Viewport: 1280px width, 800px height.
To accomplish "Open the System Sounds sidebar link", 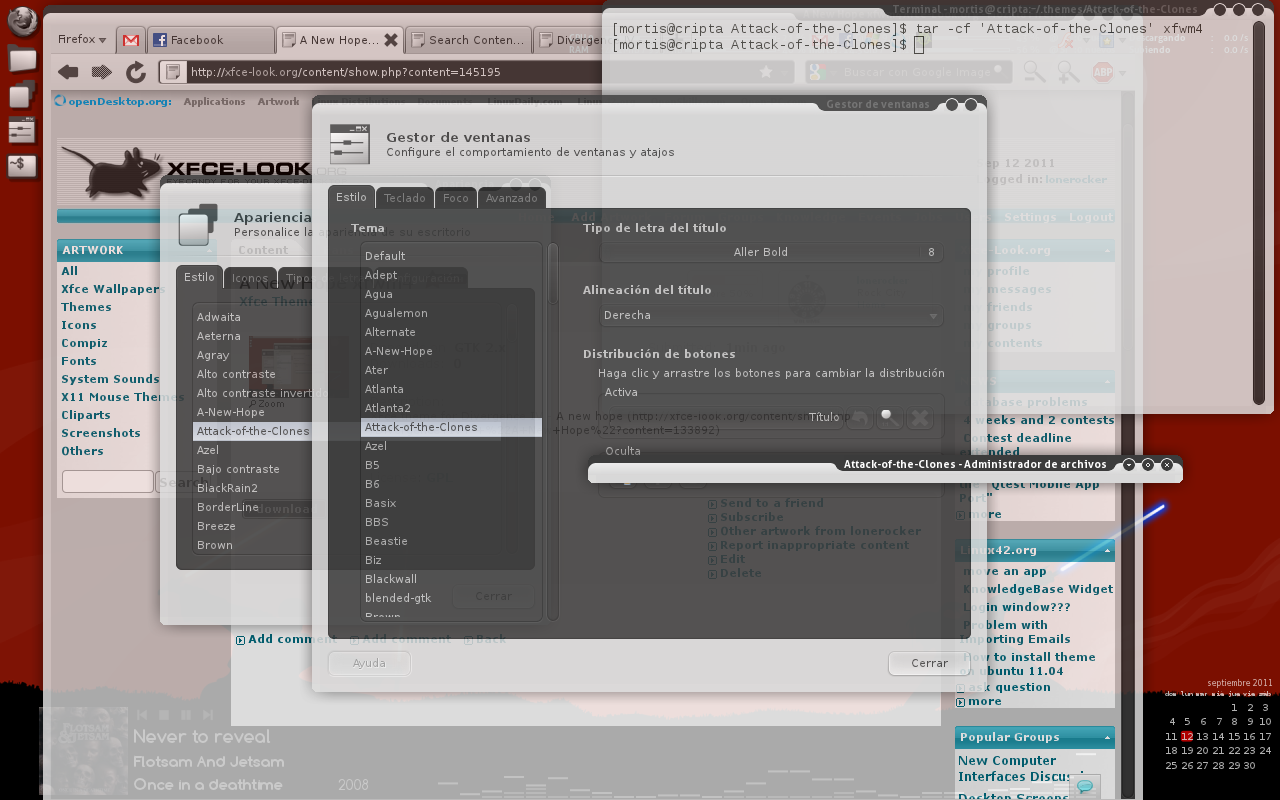I will click(x=110, y=379).
